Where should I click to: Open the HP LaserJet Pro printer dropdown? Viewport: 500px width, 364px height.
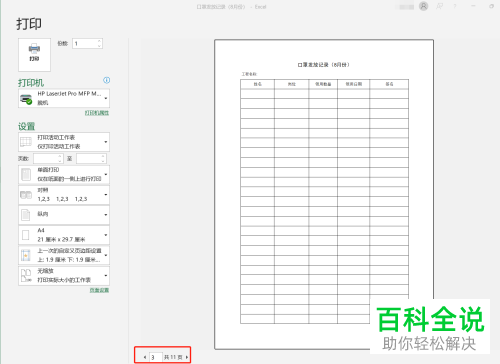[64, 98]
